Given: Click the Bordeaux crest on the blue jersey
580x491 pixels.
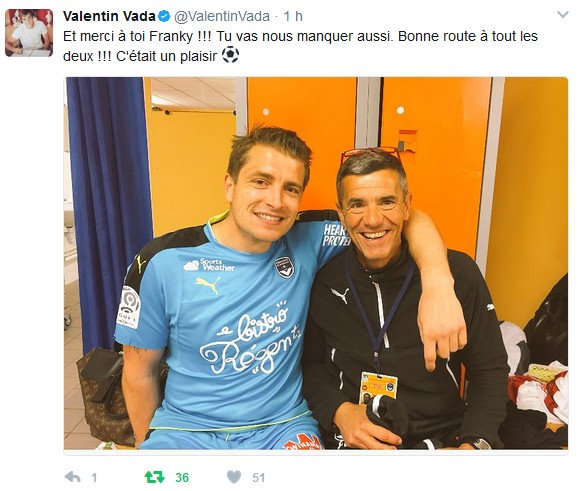Looking at the screenshot, I should (284, 267).
